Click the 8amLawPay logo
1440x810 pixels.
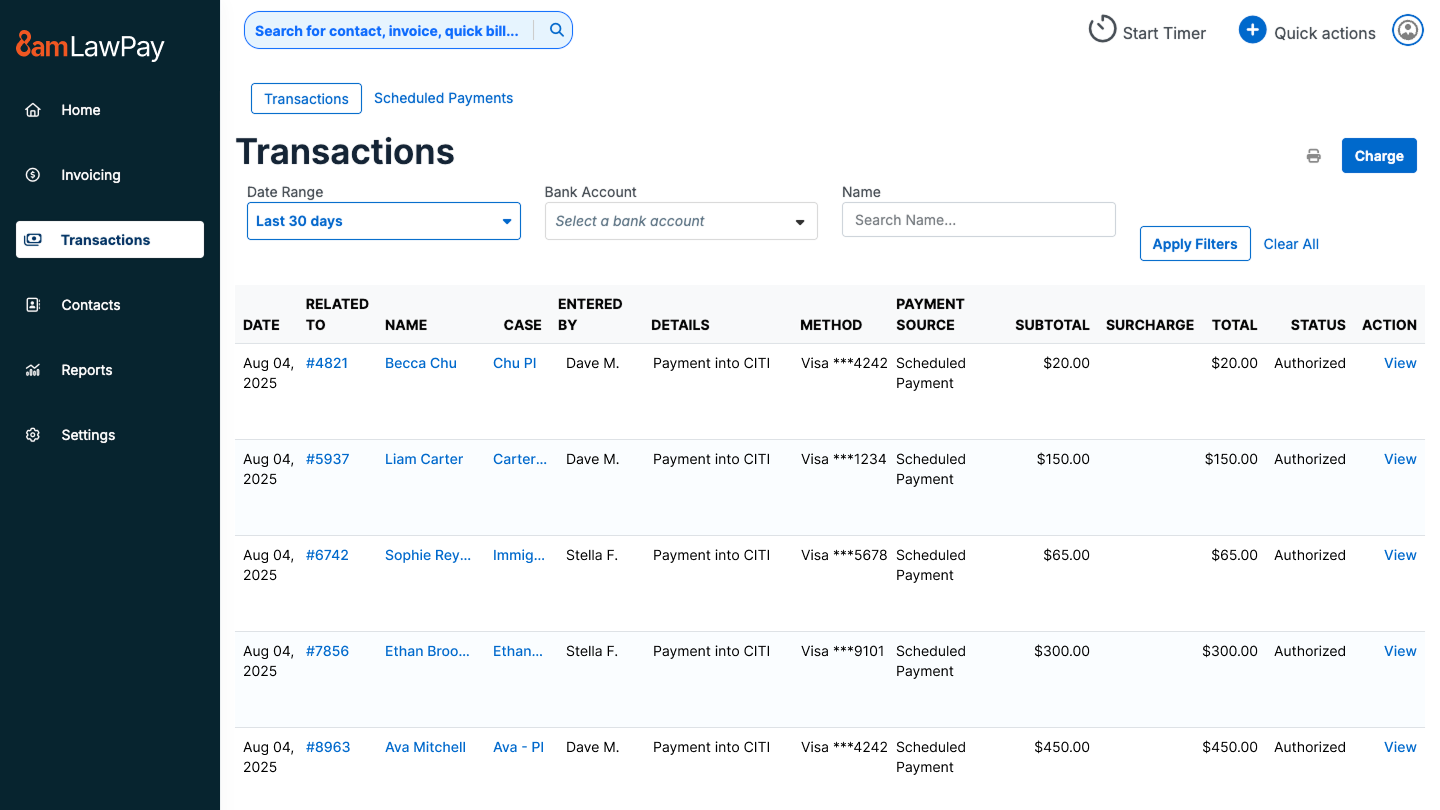88,45
